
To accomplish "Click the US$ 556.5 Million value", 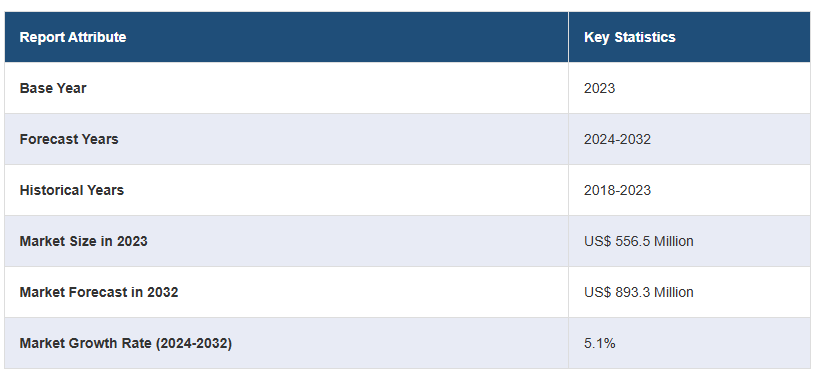I will (x=639, y=241).
